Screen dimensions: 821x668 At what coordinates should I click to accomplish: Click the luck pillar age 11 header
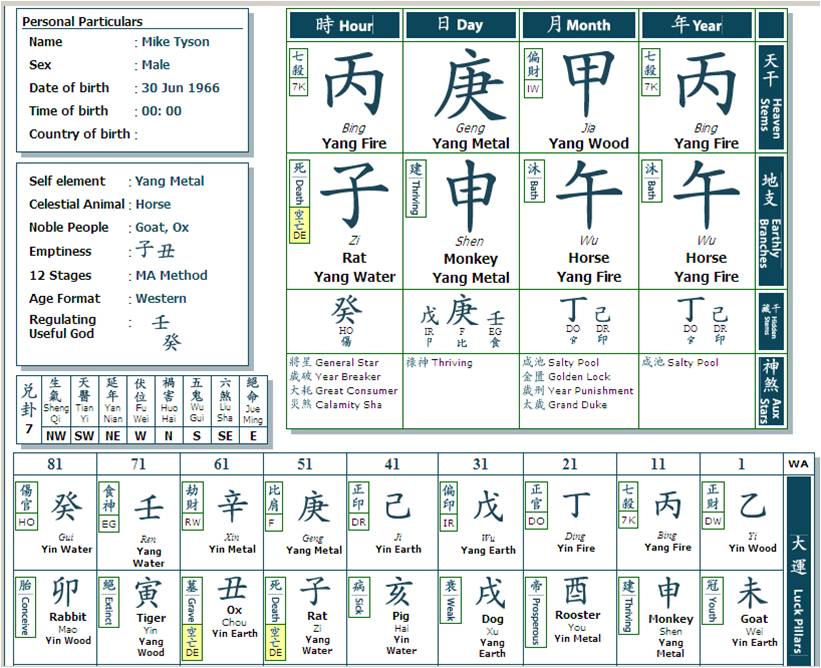658,464
